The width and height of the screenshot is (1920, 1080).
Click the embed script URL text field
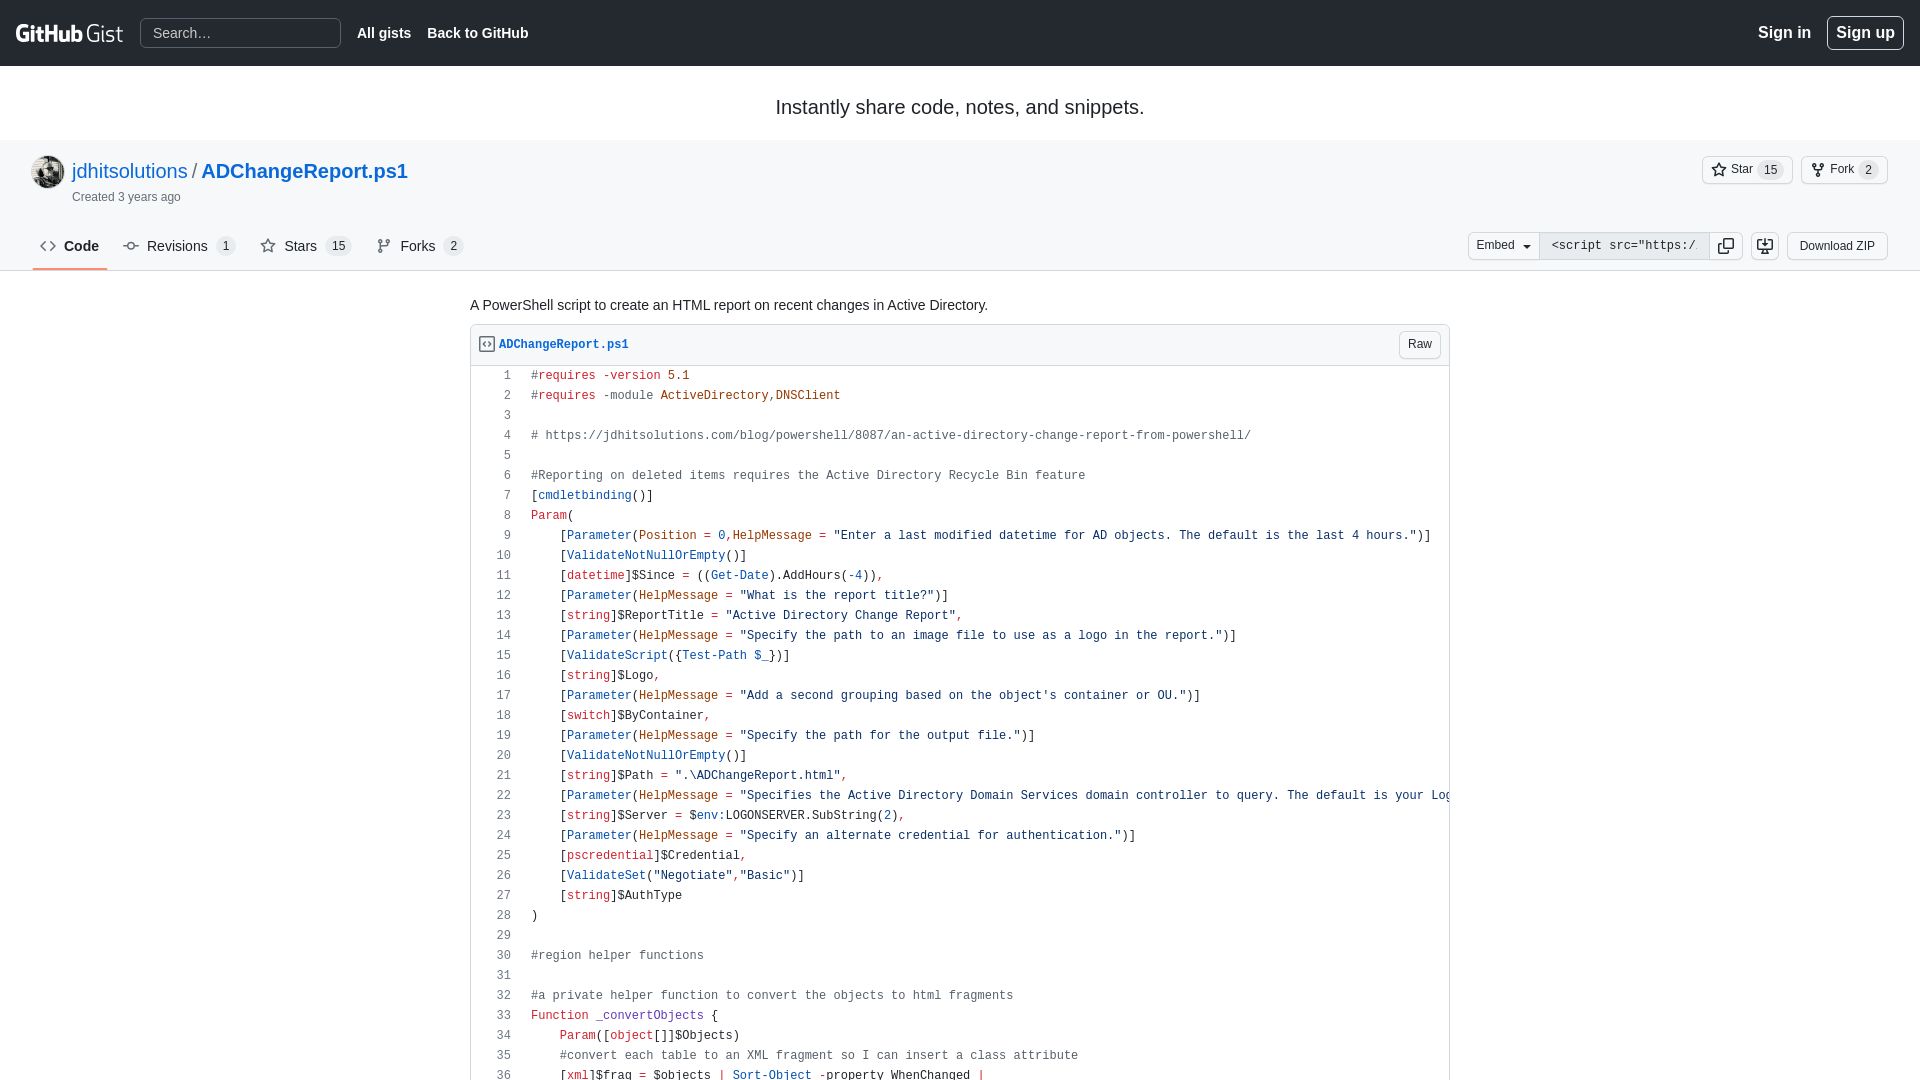(1624, 246)
